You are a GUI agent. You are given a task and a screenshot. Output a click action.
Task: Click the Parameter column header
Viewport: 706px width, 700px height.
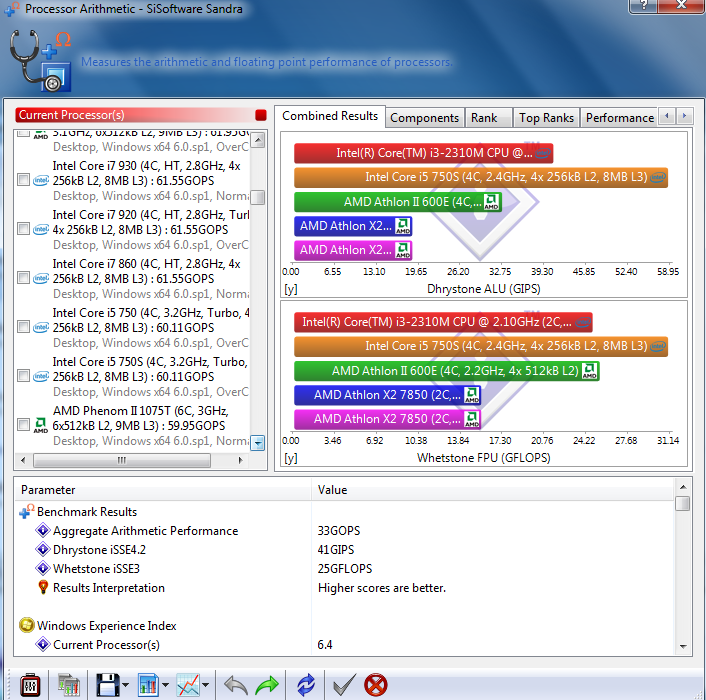(163, 490)
